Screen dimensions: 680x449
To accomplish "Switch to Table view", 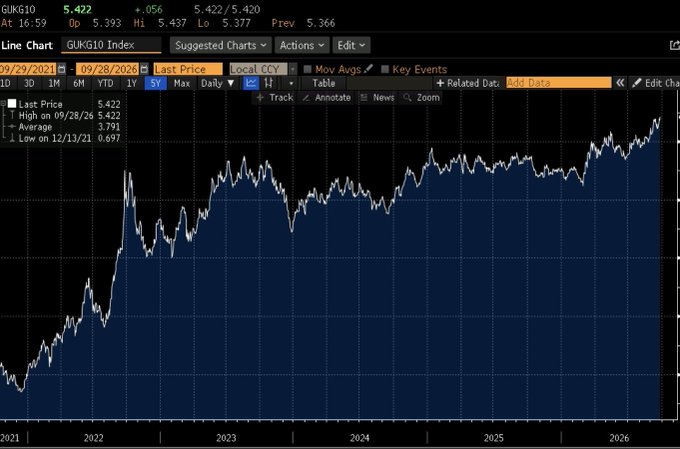I will (324, 83).
